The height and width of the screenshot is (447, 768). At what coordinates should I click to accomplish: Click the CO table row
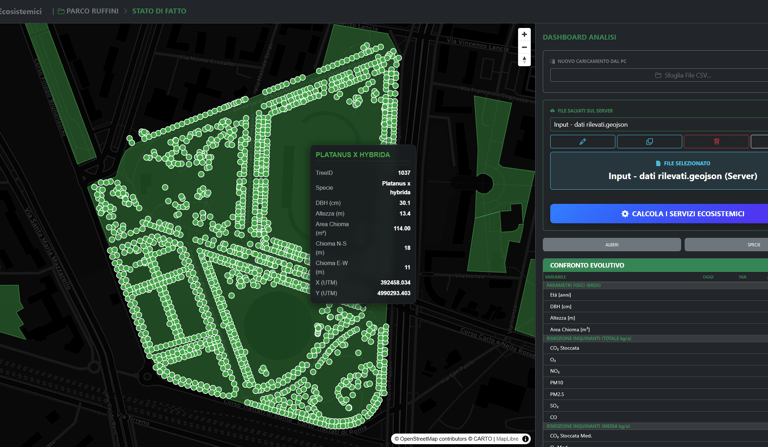pos(655,417)
